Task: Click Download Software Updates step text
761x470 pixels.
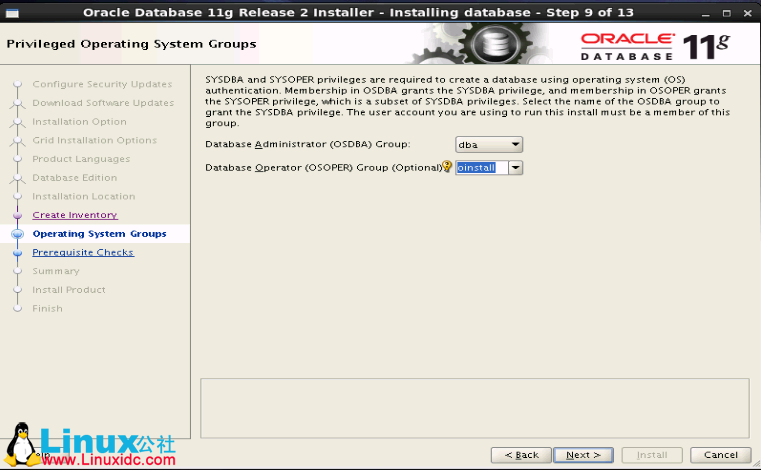Action: (103, 103)
